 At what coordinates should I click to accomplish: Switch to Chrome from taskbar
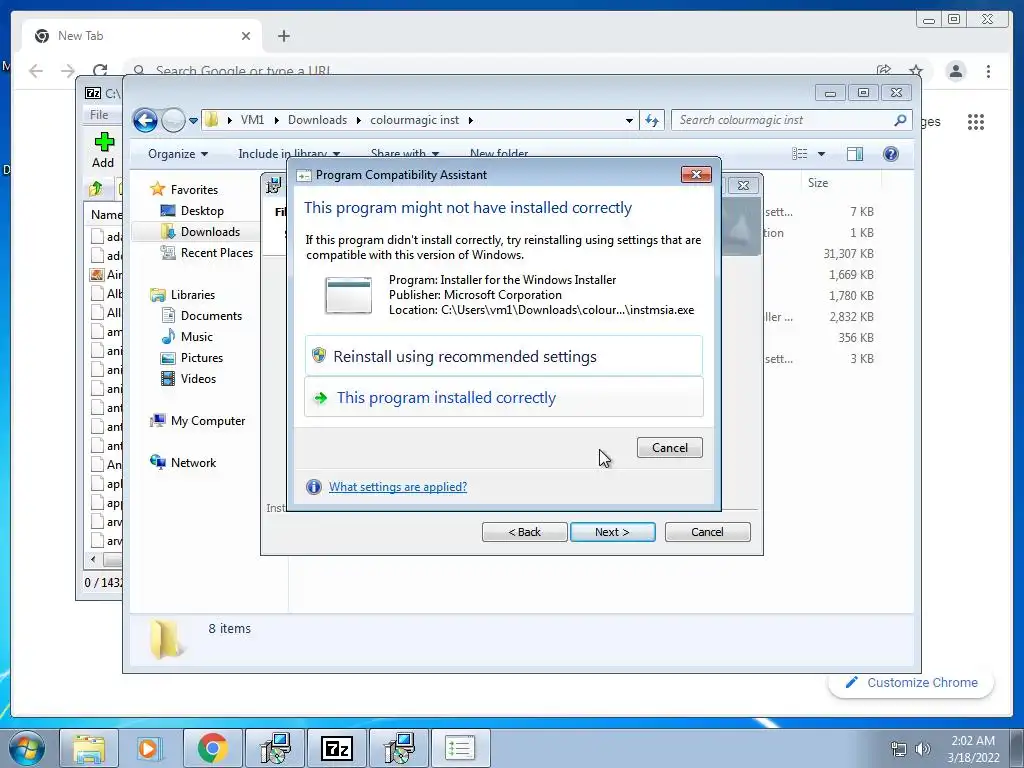[x=212, y=748]
